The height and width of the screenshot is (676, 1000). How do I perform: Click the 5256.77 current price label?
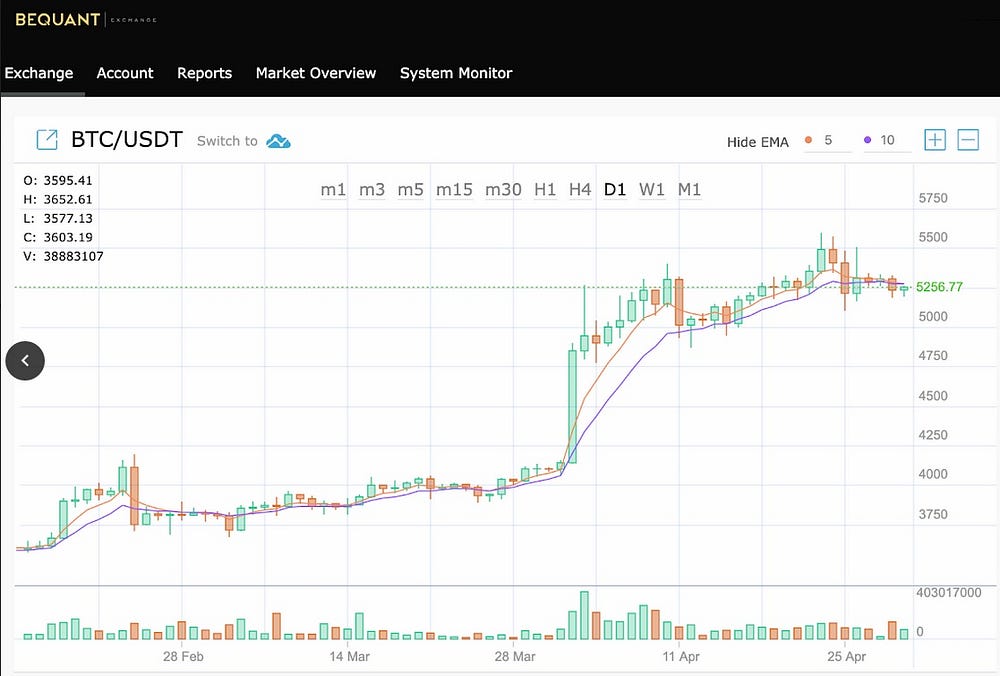(x=939, y=287)
